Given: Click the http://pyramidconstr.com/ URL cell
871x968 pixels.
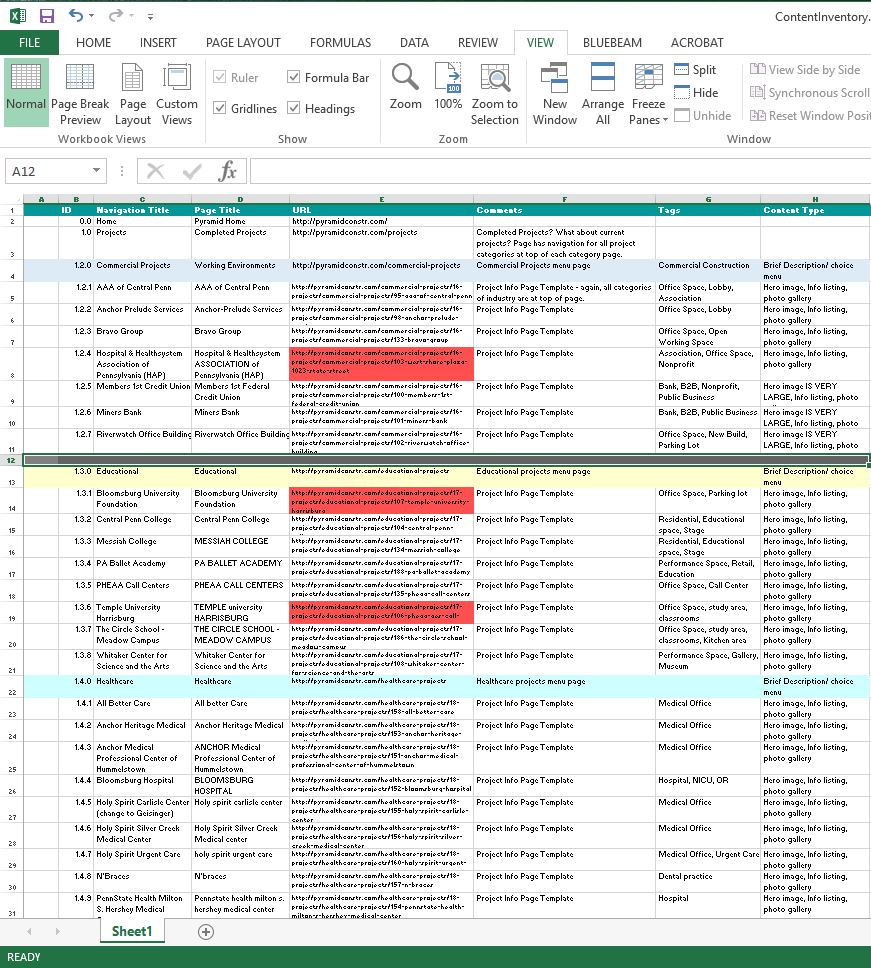Looking at the screenshot, I should (381, 221).
